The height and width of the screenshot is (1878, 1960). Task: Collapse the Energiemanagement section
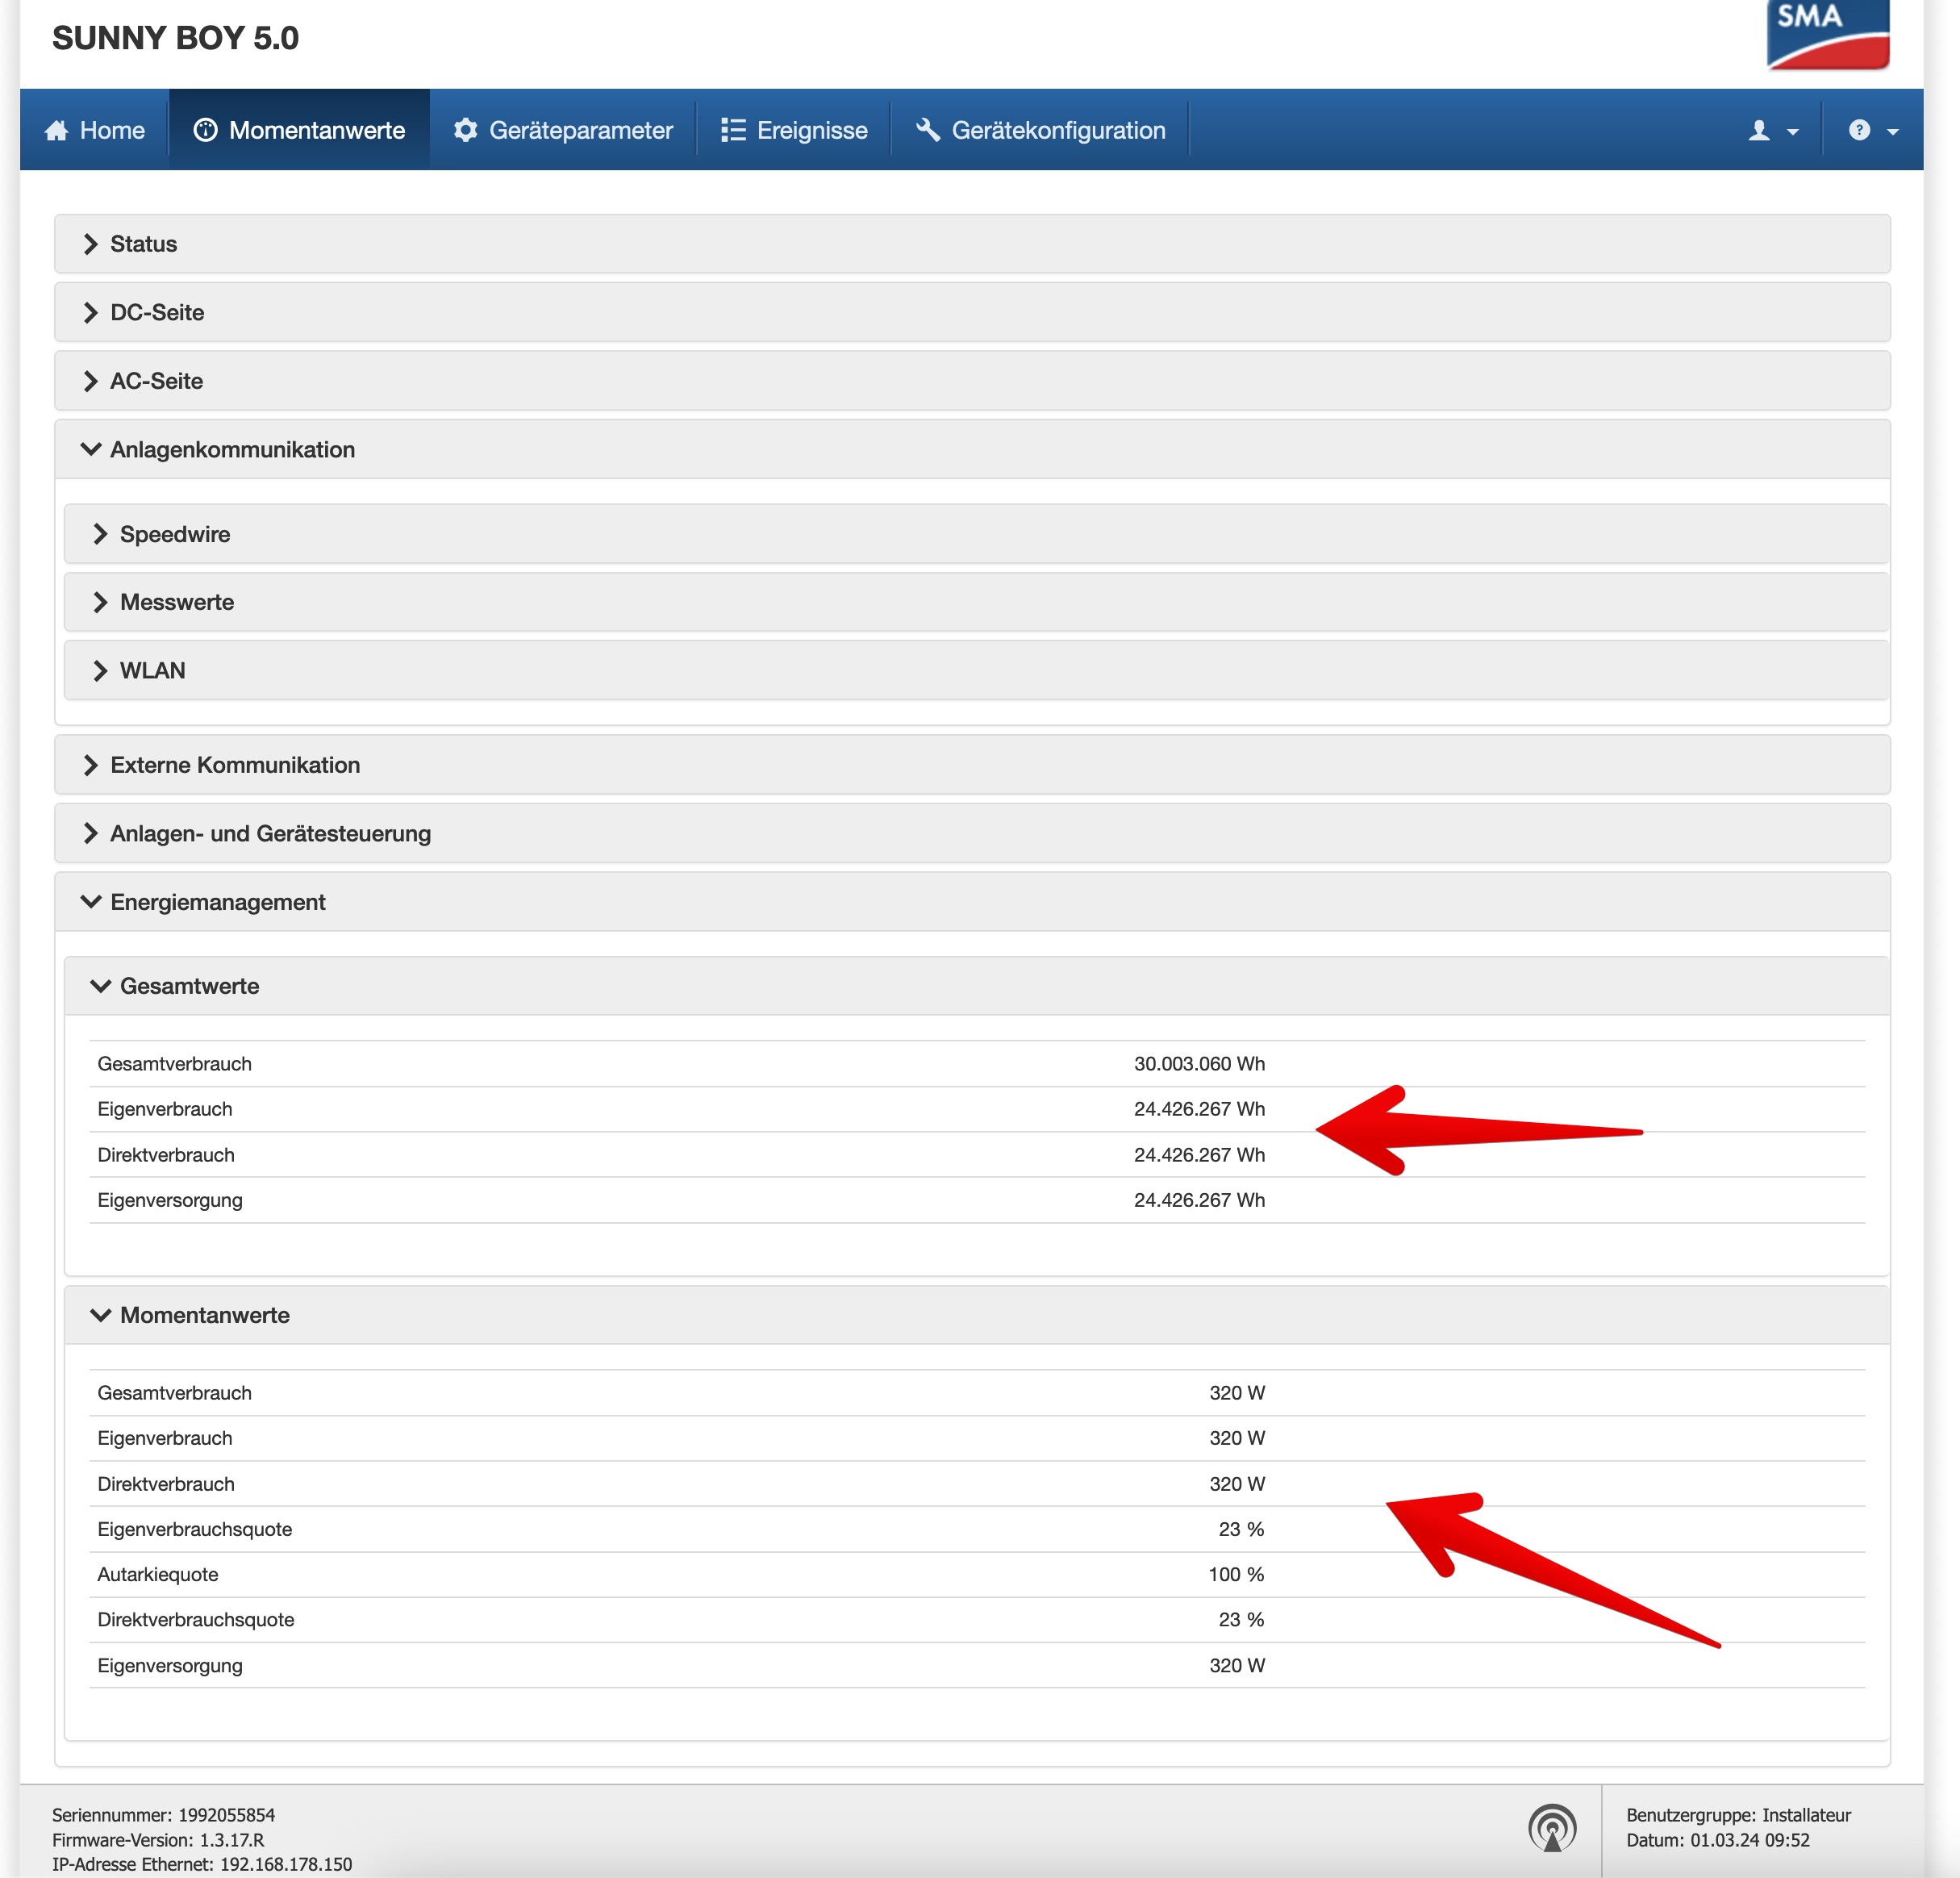(x=972, y=902)
